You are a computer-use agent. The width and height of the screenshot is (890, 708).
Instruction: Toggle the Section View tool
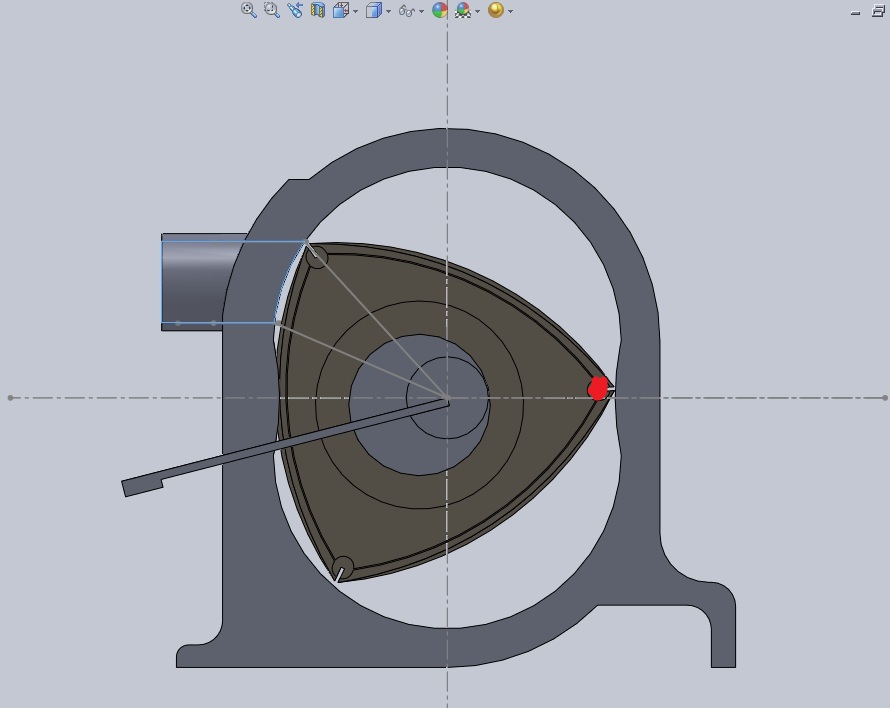[x=318, y=10]
